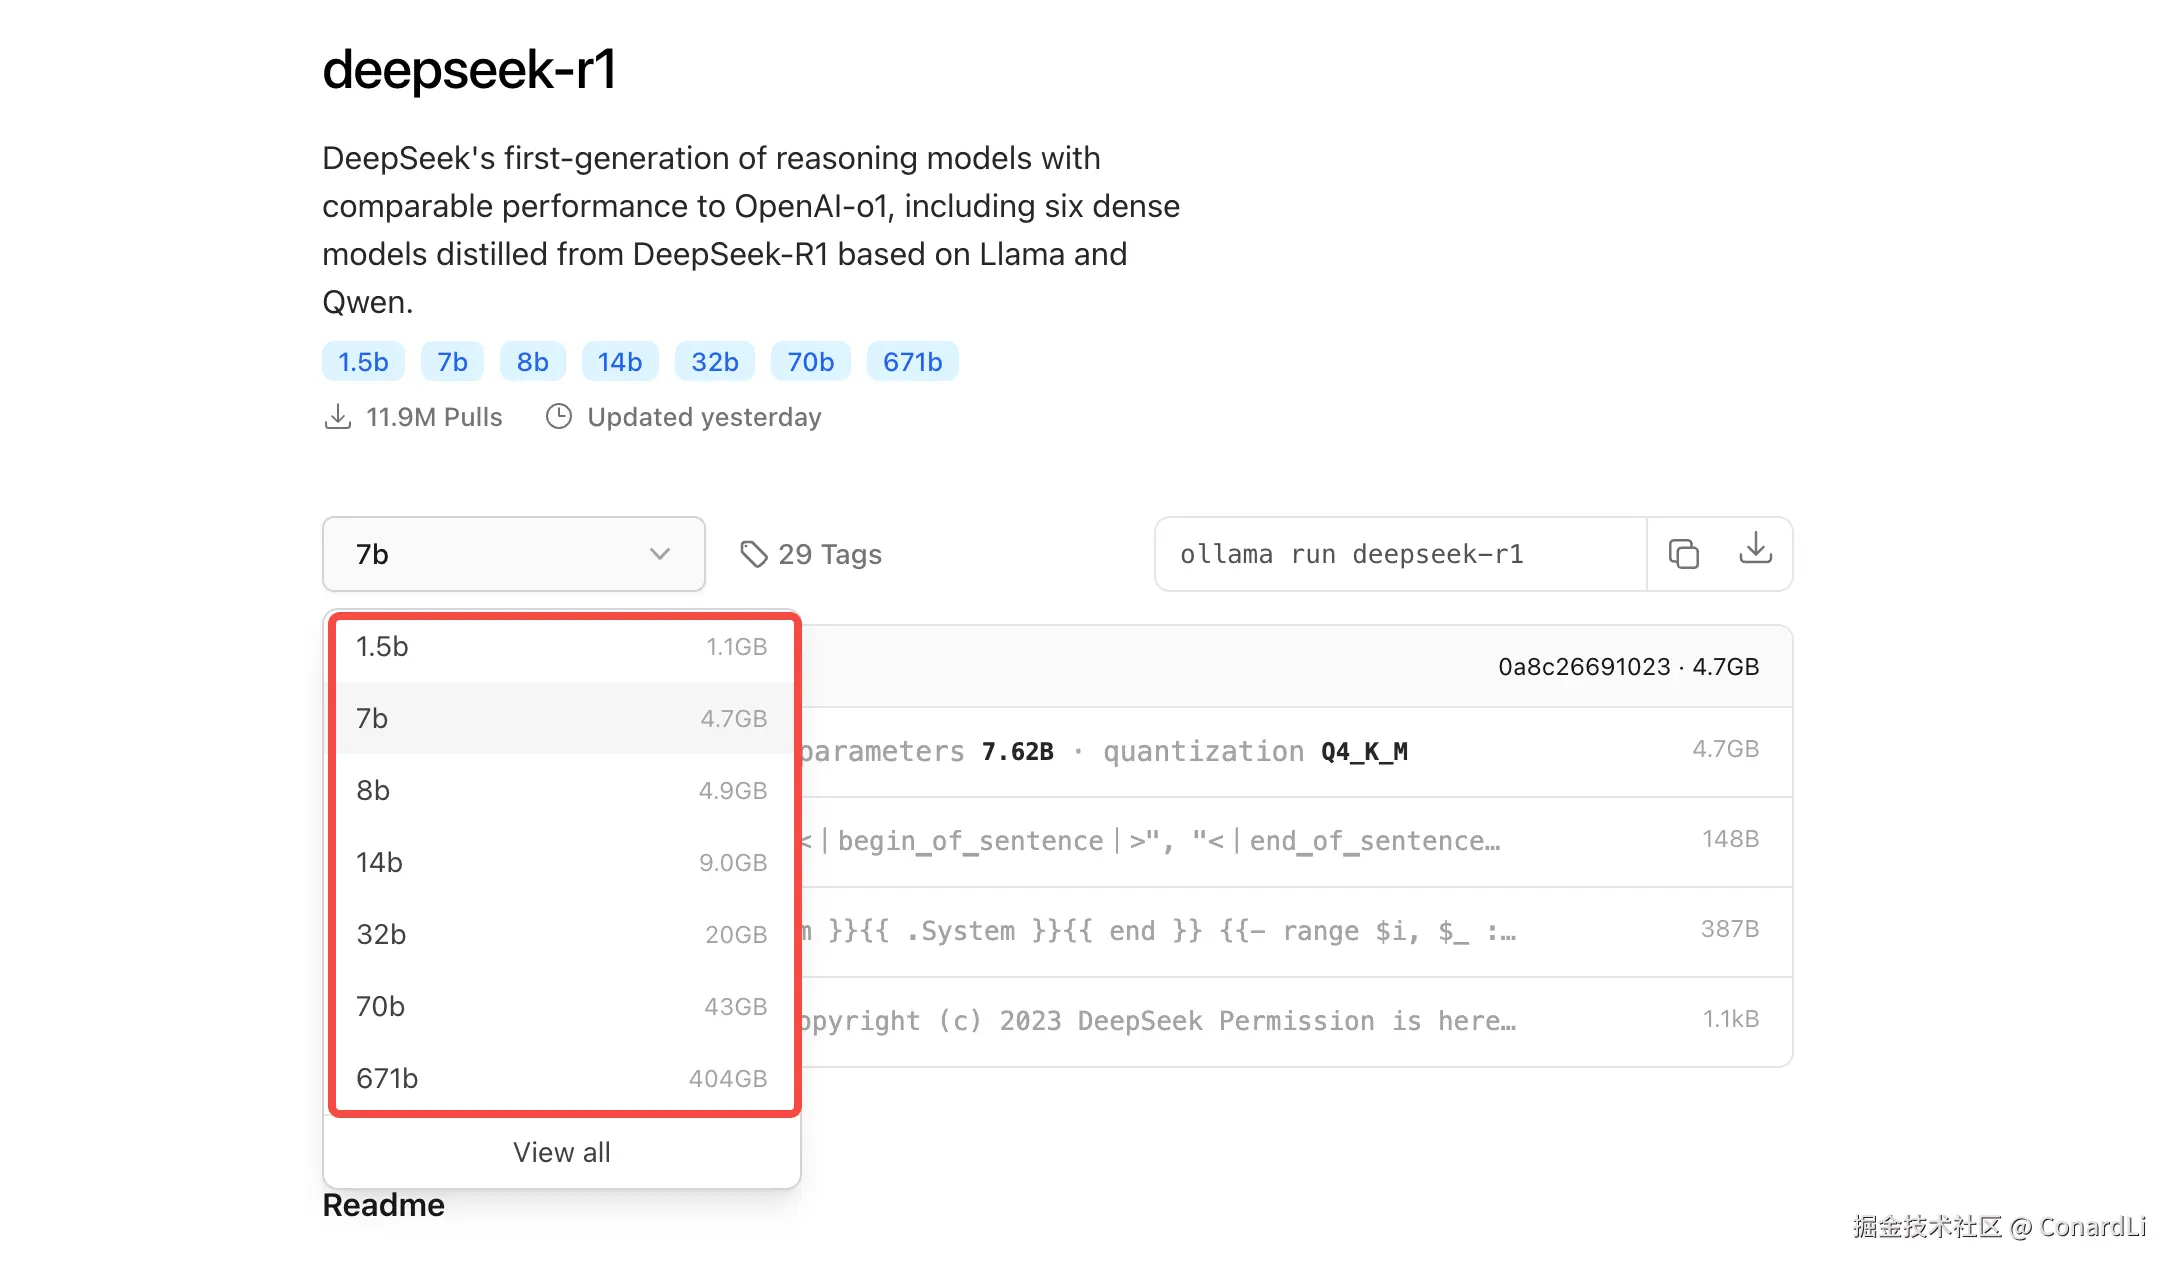Screen dimensions: 2178x1272
Task: Click View all in the dropdown
Action: (x=561, y=1153)
